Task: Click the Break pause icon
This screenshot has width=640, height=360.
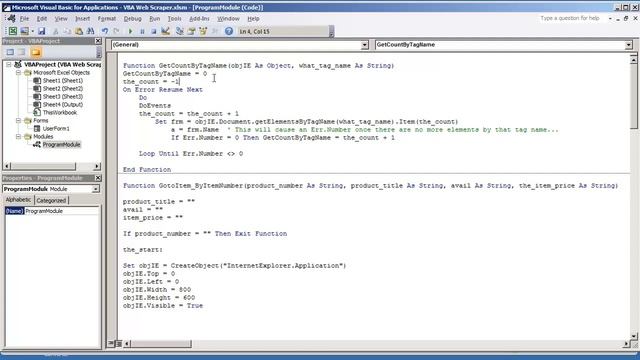Action: point(142,31)
